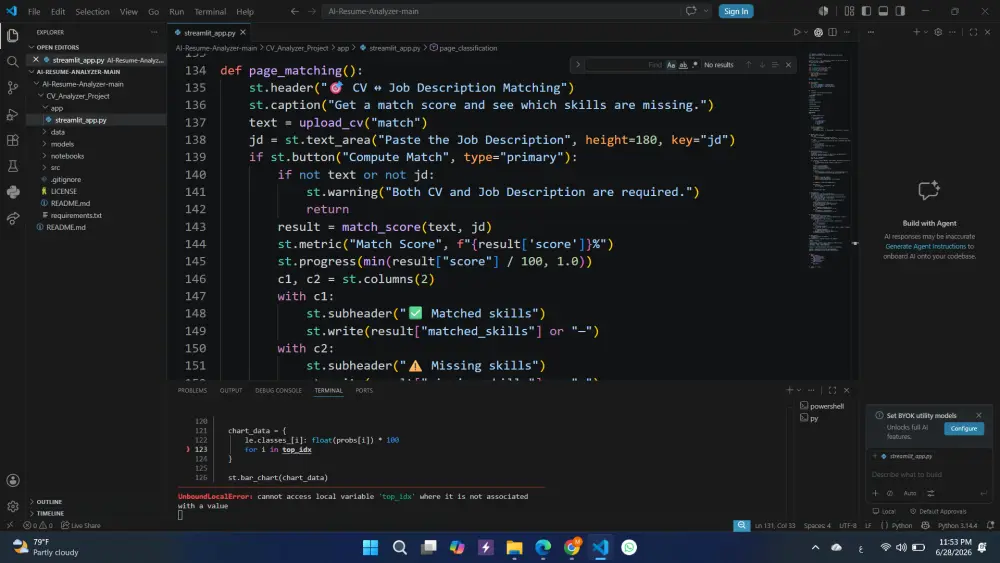Click the zoom-out icon in status bar
Image resolution: width=1000 pixels, height=563 pixels.
[741, 525]
